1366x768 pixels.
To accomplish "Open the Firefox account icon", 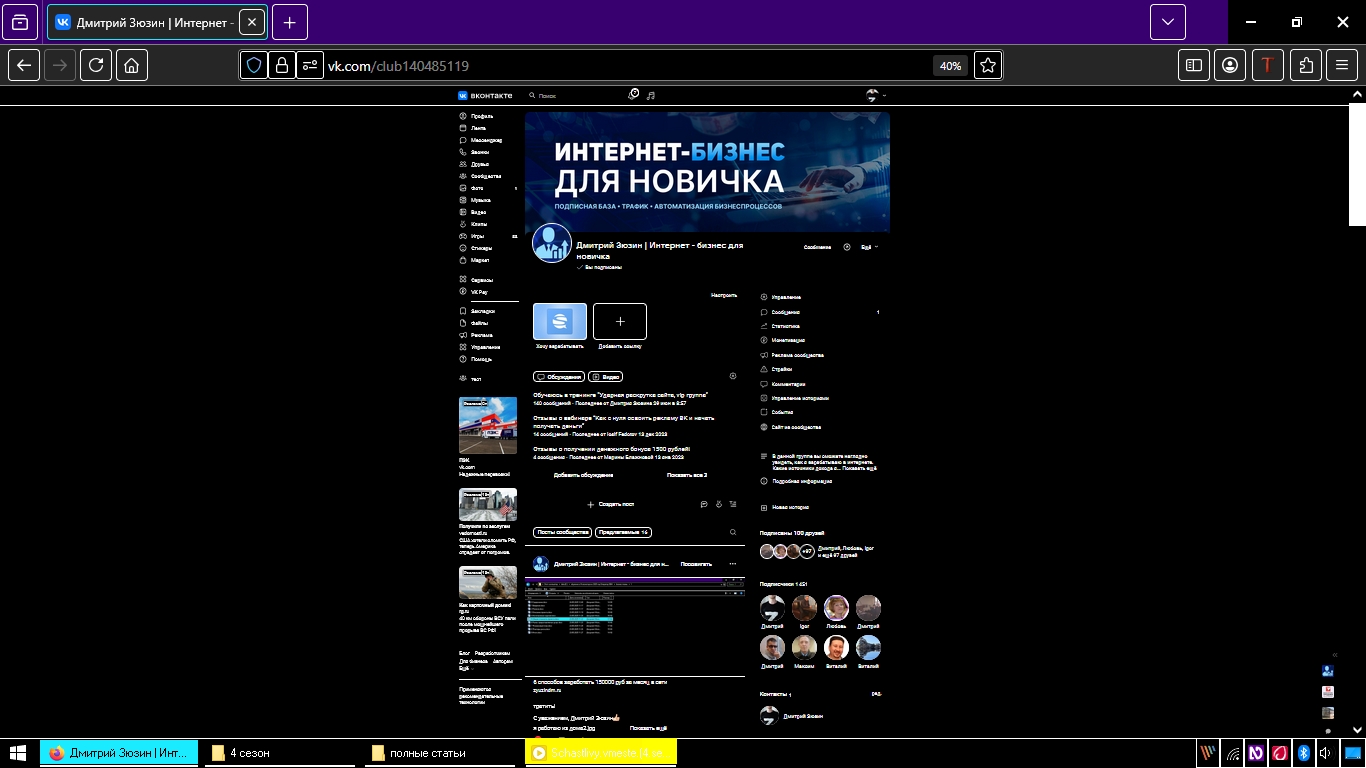I will (x=1230, y=65).
